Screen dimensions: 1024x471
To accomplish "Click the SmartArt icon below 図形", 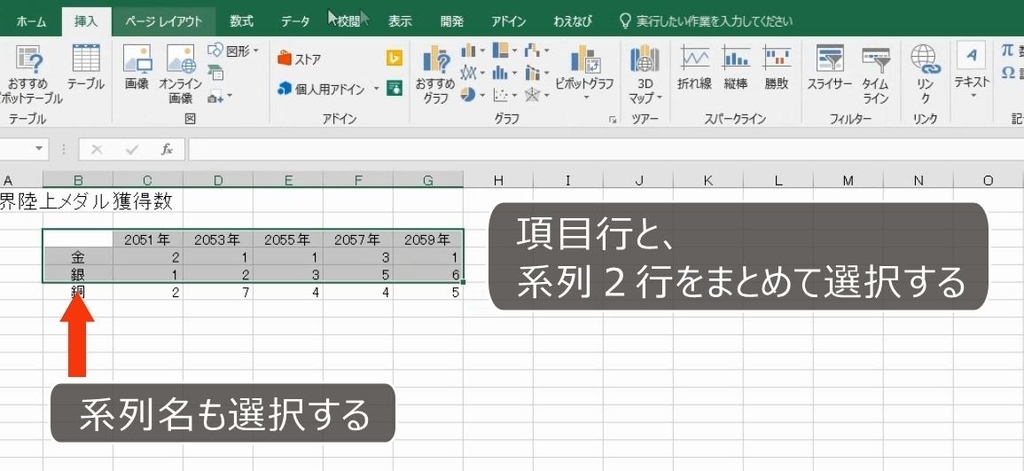I will point(216,72).
